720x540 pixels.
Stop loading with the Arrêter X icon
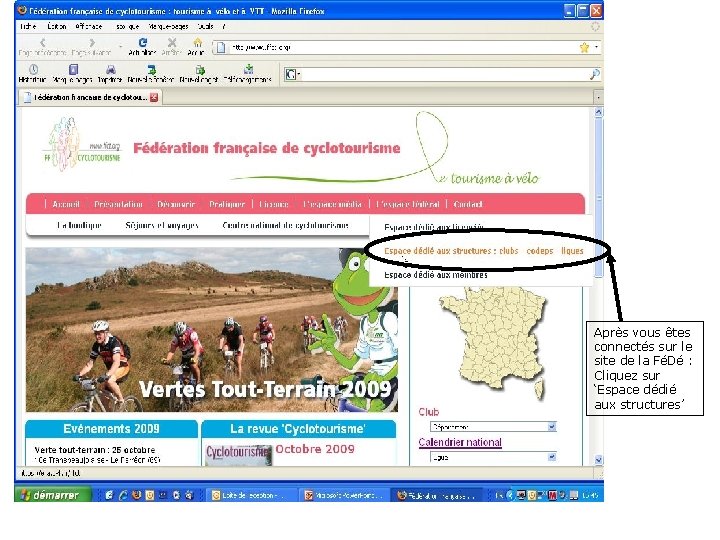pyautogui.click(x=172, y=42)
